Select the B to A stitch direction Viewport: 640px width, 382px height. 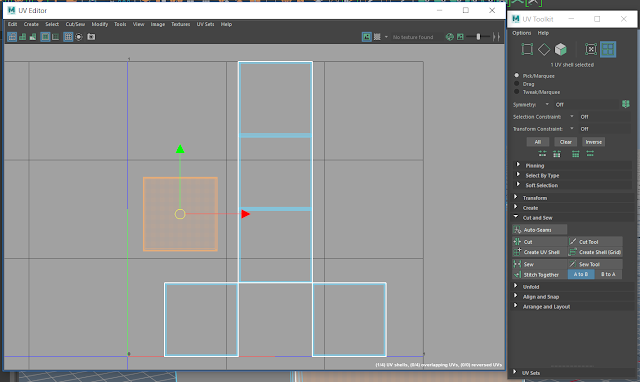coord(608,274)
